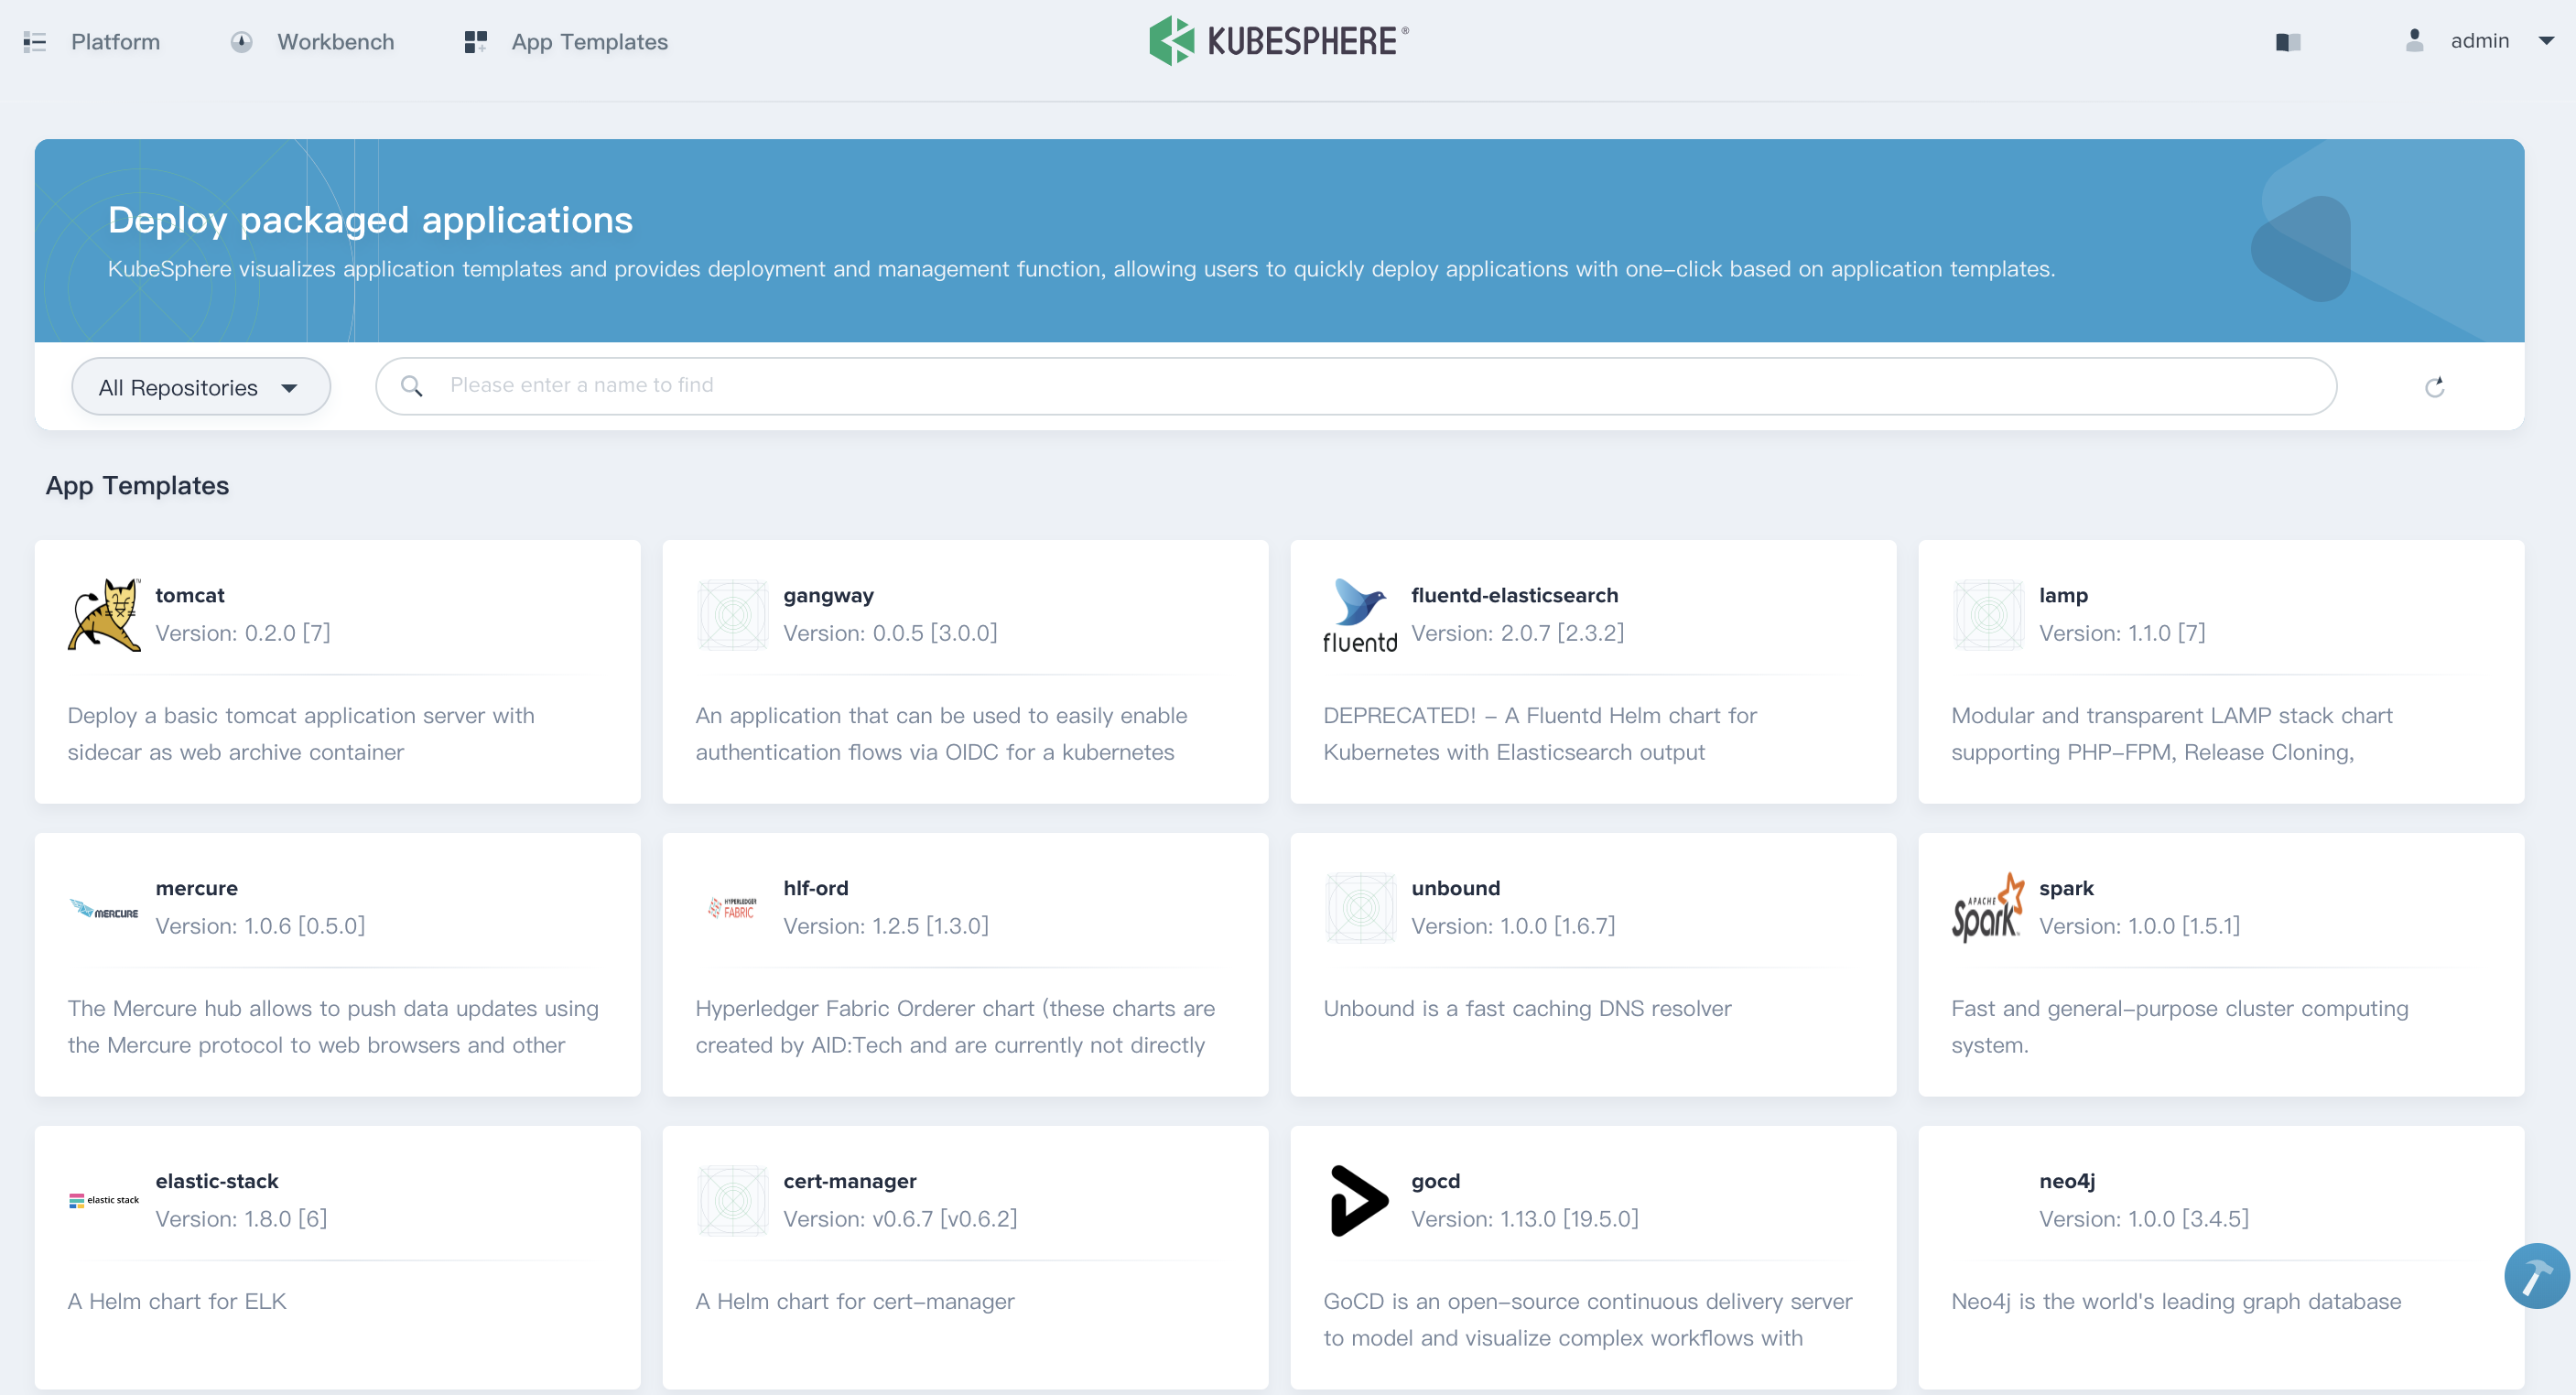Click the elastic stack logo

104,1200
